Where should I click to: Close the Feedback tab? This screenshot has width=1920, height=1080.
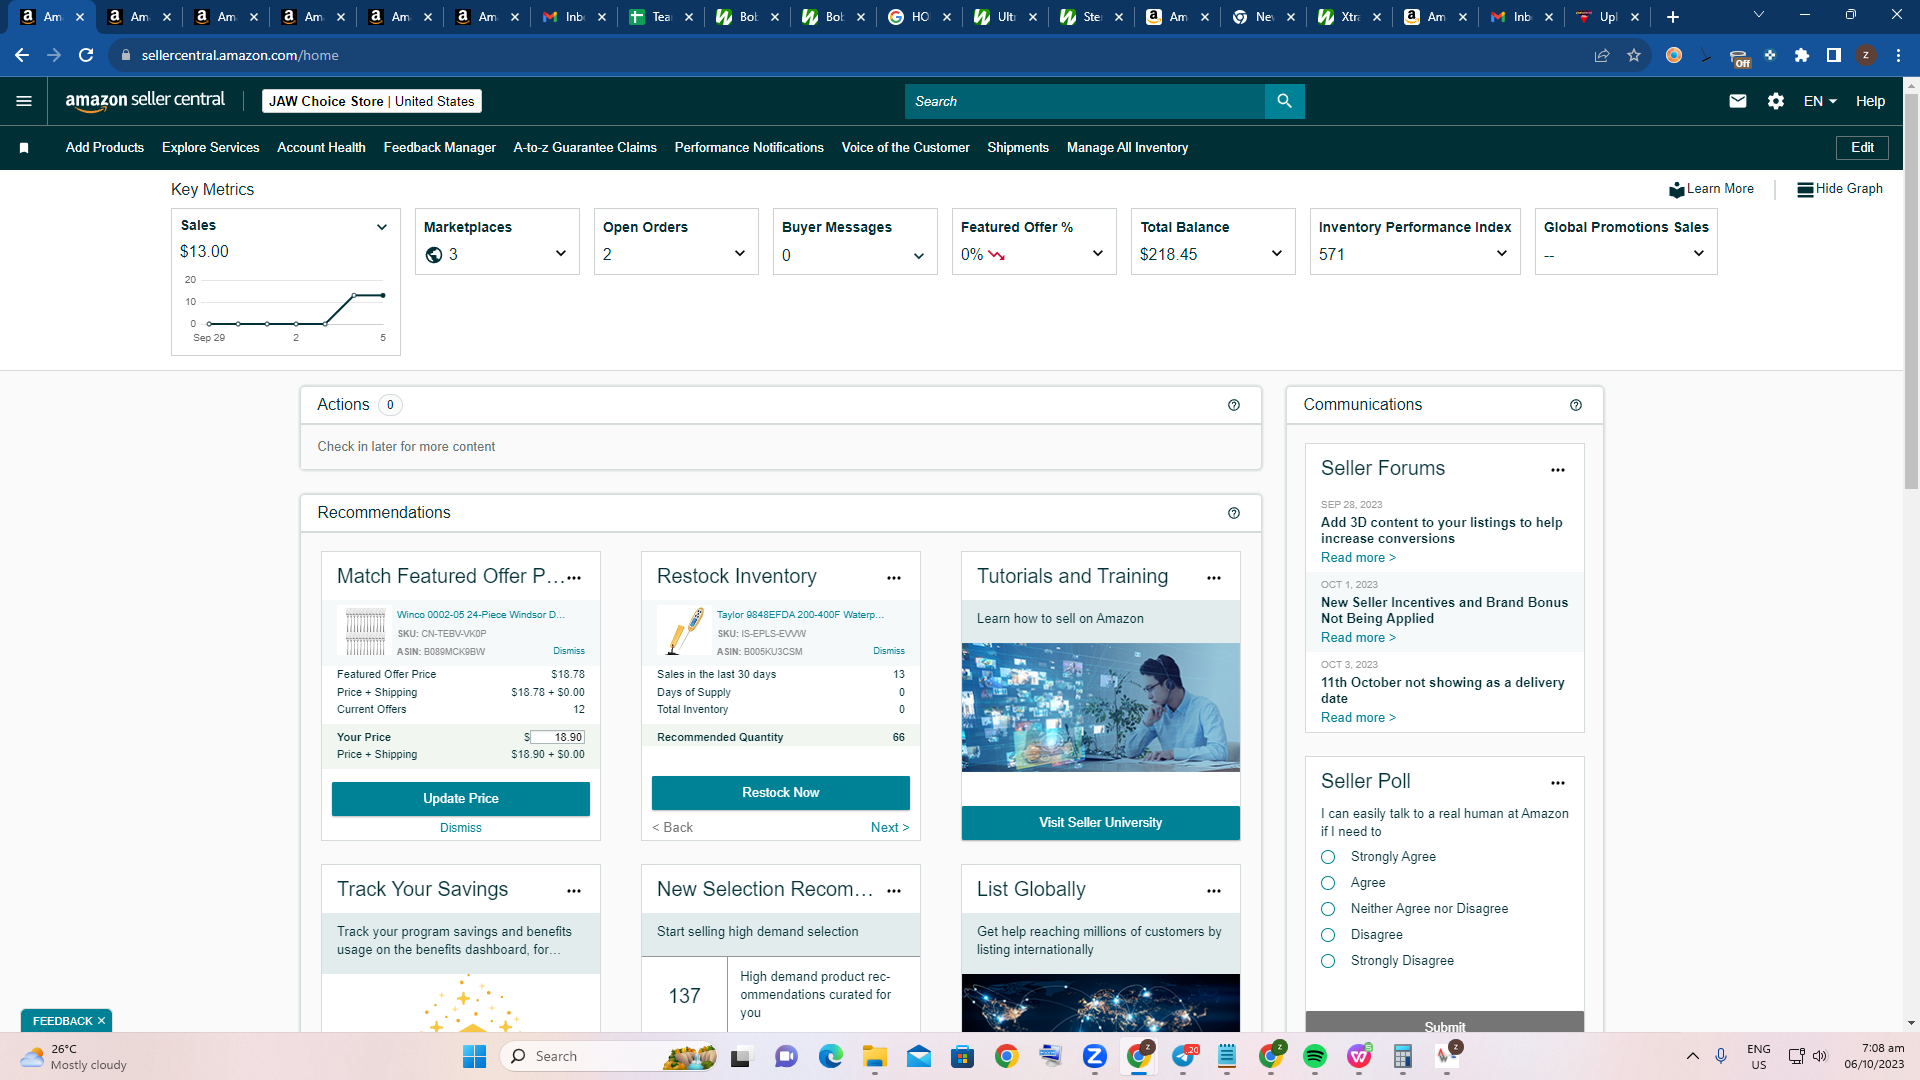tap(101, 1021)
